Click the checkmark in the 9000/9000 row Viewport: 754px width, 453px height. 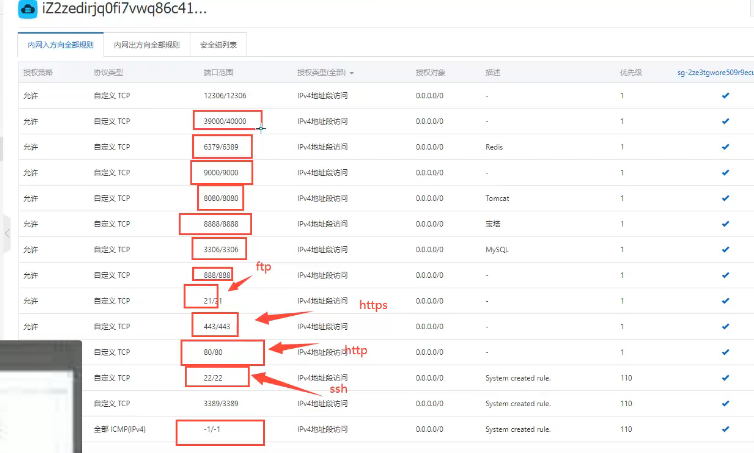coord(725,173)
